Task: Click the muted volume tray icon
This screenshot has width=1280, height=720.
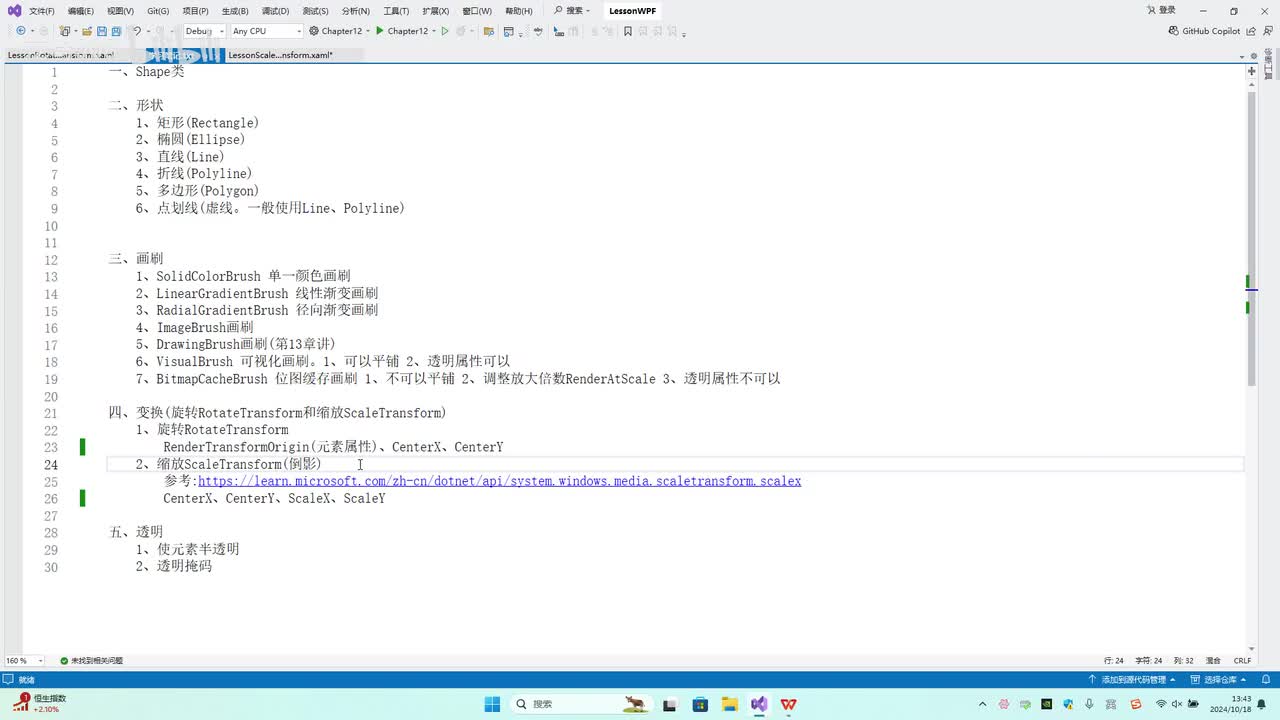Action: click(1177, 704)
